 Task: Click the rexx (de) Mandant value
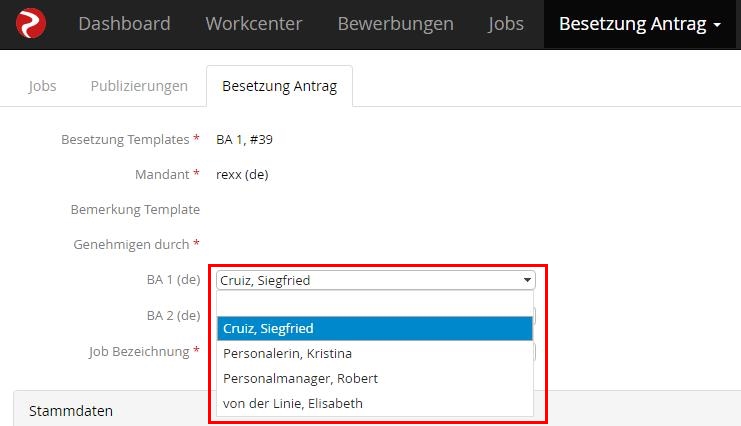click(x=242, y=174)
